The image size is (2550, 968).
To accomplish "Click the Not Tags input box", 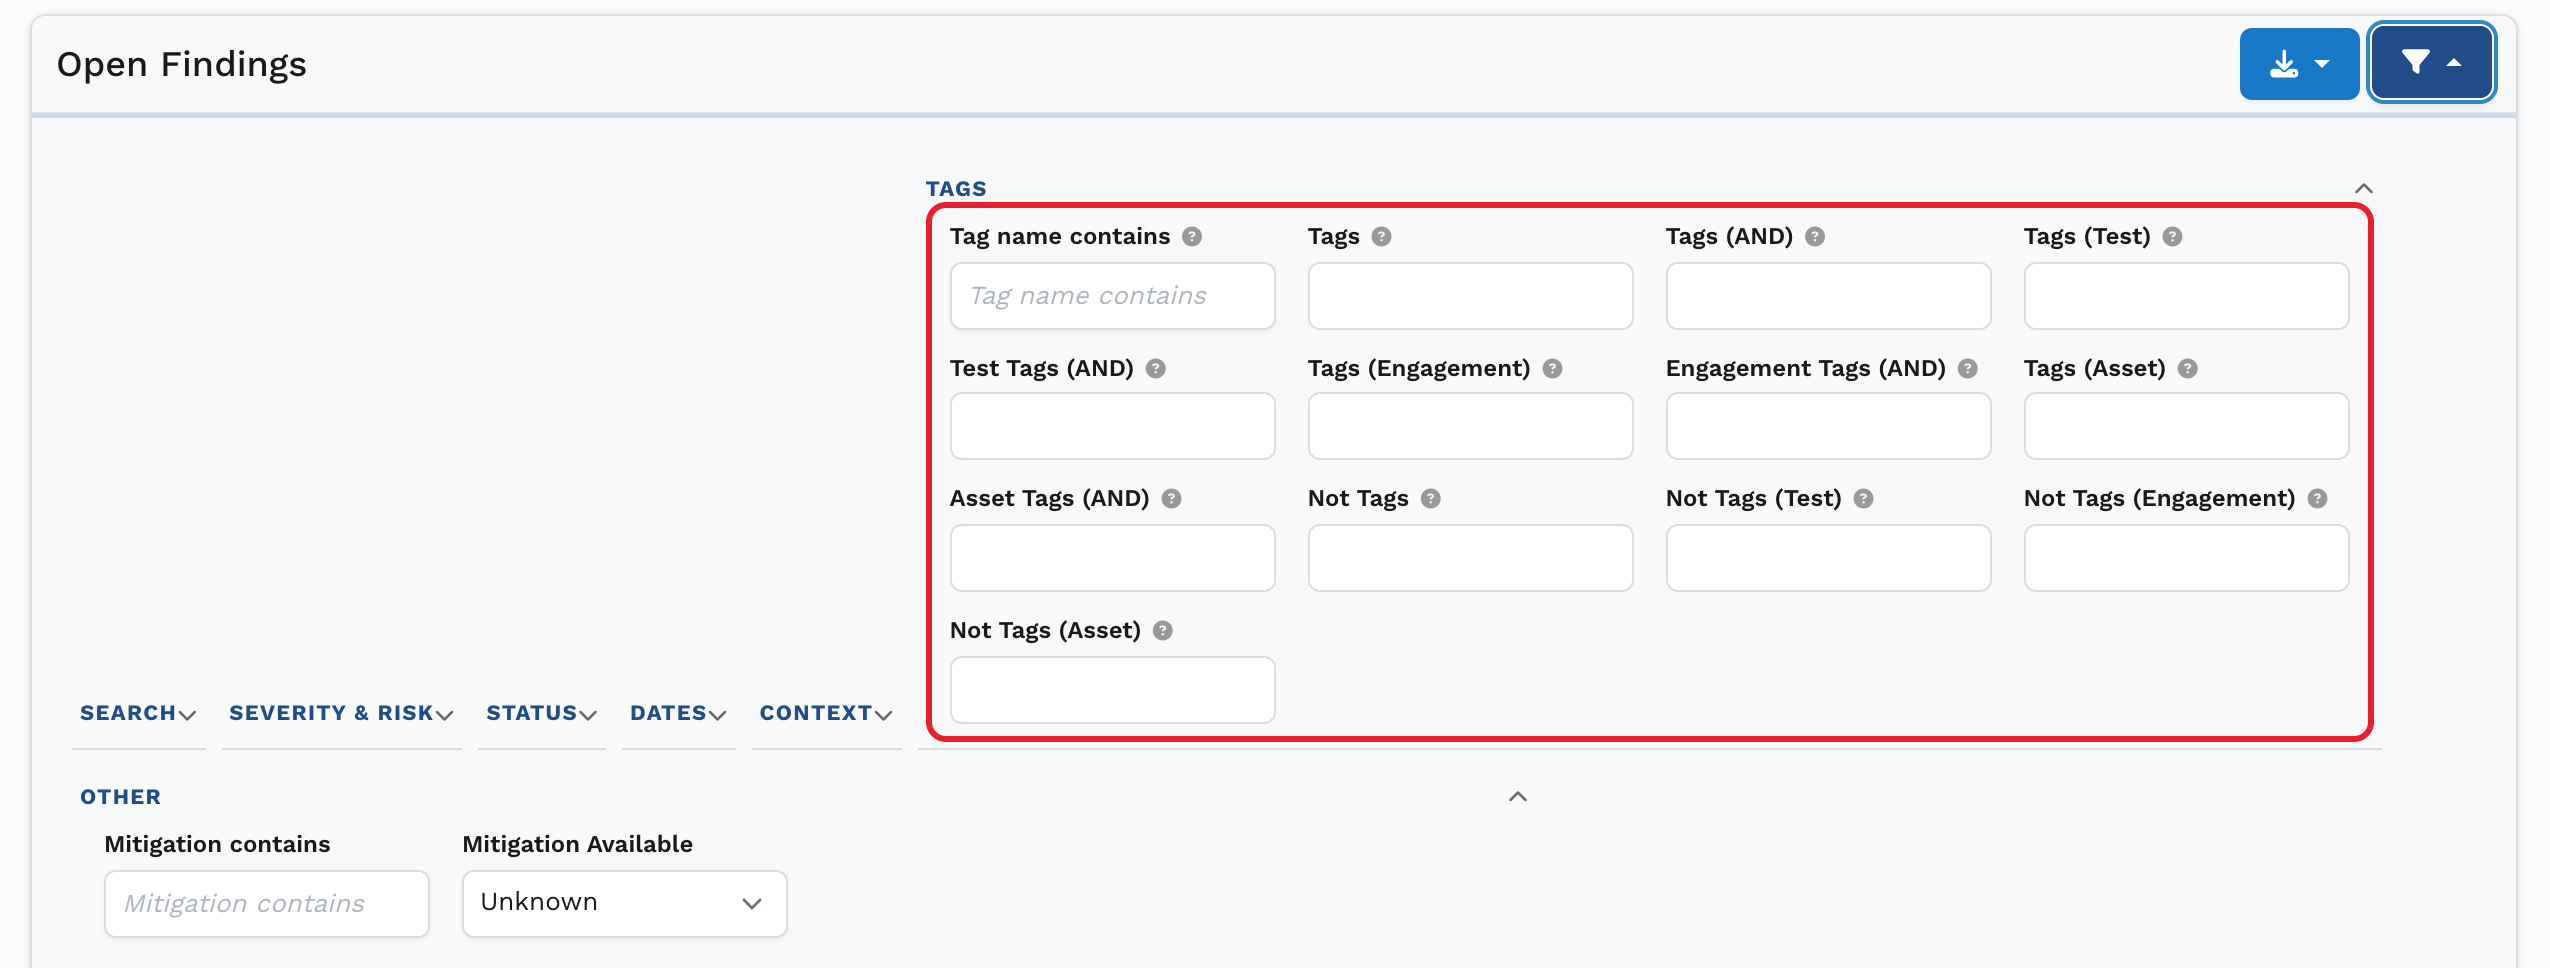I will click(x=1470, y=558).
